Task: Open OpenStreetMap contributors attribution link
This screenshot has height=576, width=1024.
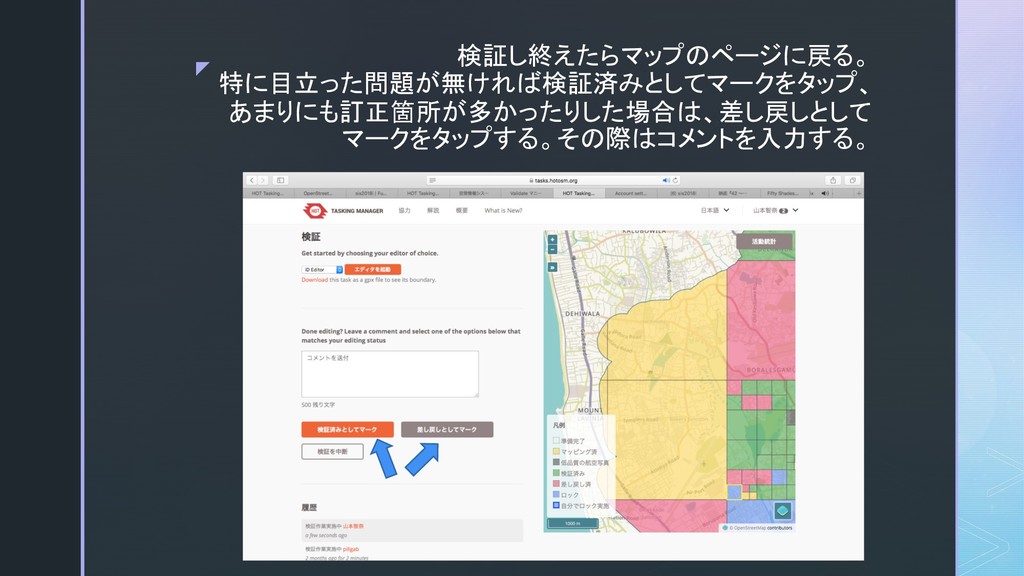Action: tap(761, 528)
